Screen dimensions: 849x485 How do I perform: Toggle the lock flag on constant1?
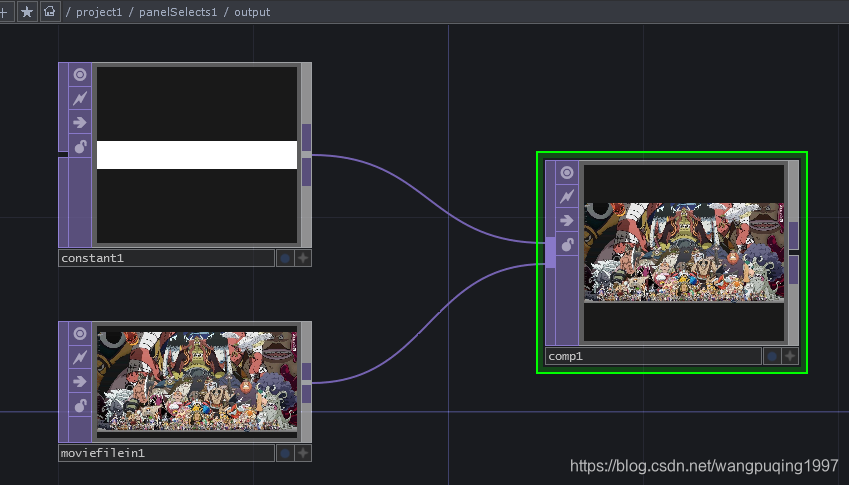tap(80, 146)
